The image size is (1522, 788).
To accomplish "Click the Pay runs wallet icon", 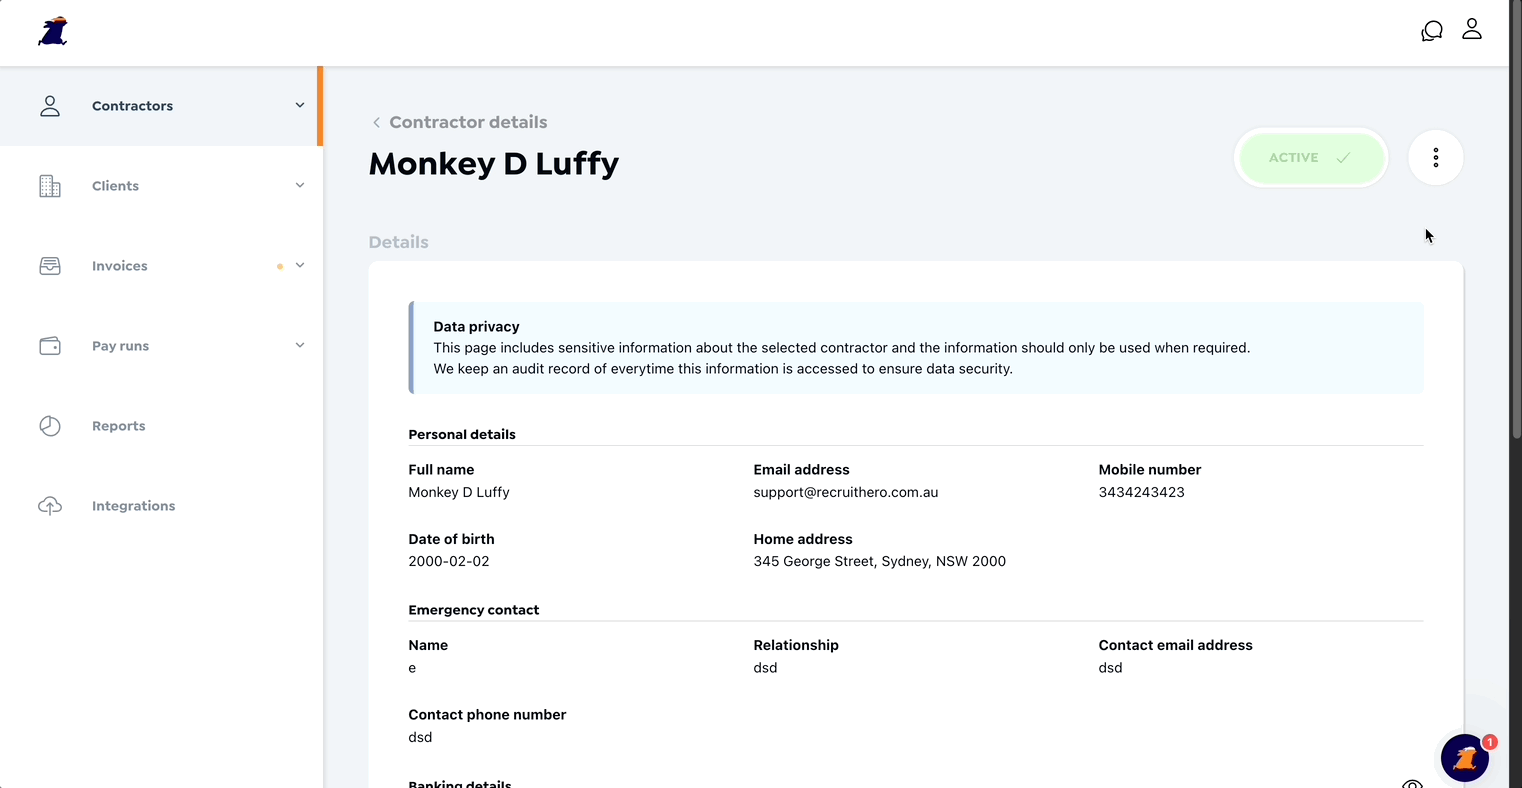I will 50,346.
